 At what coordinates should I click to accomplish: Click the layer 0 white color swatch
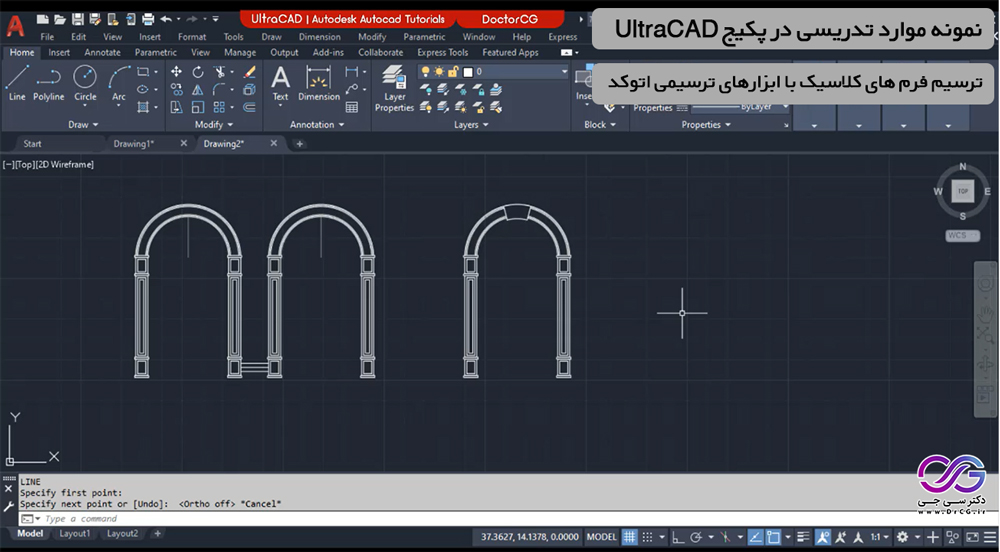click(467, 71)
